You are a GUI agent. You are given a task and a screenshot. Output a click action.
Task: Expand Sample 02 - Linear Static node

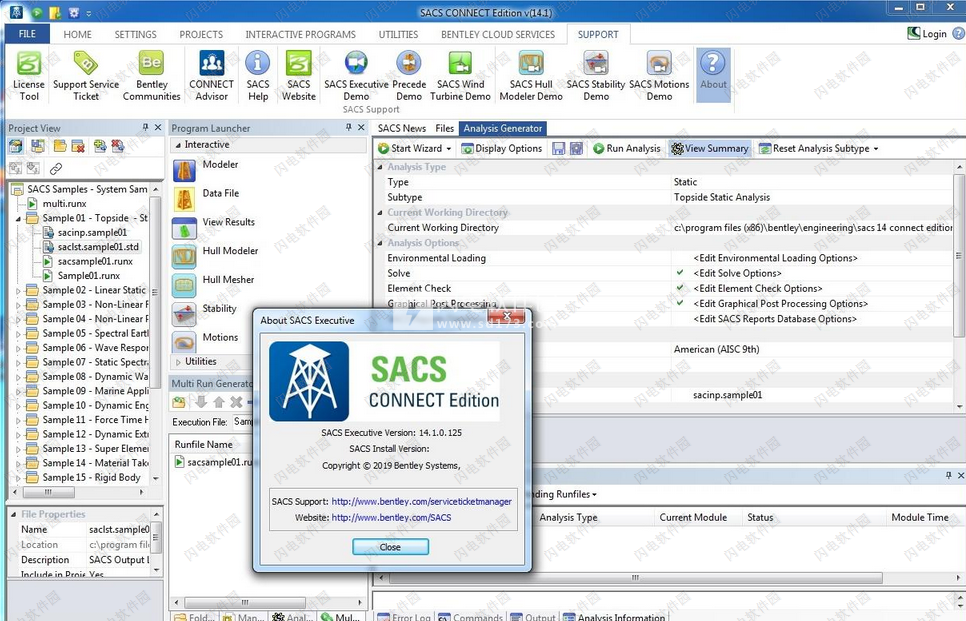coord(18,290)
